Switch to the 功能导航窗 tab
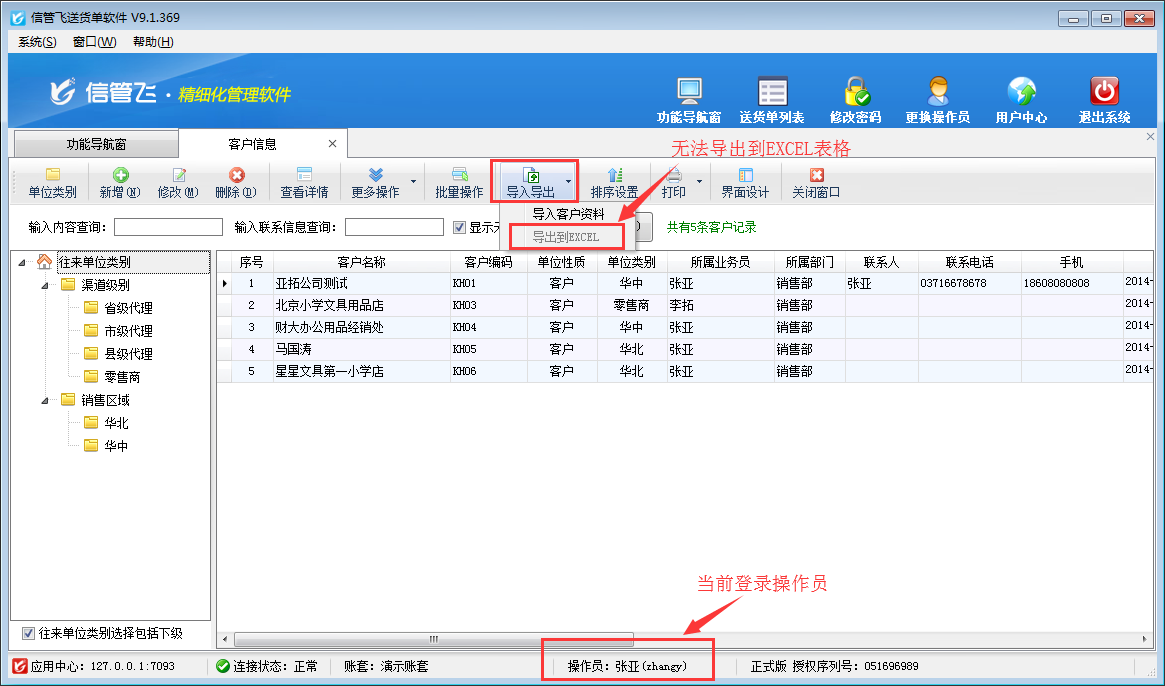The width and height of the screenshot is (1165, 686). point(96,144)
